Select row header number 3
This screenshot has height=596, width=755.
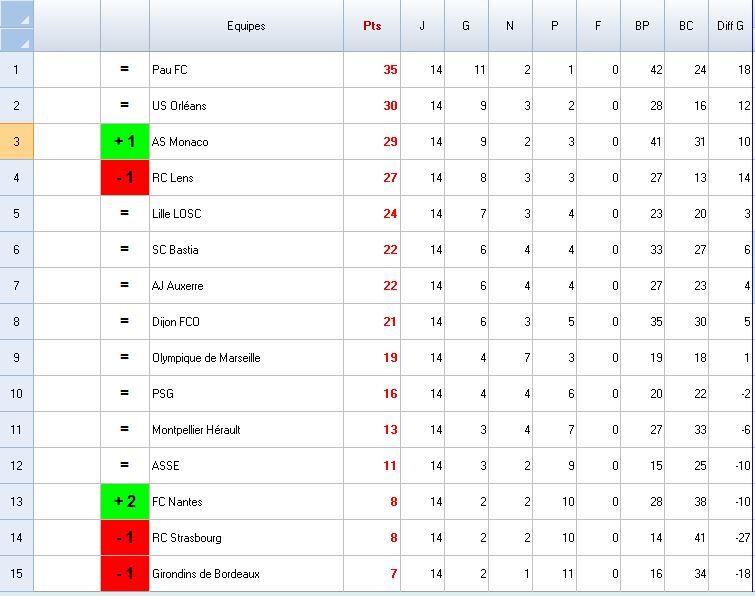(16, 142)
